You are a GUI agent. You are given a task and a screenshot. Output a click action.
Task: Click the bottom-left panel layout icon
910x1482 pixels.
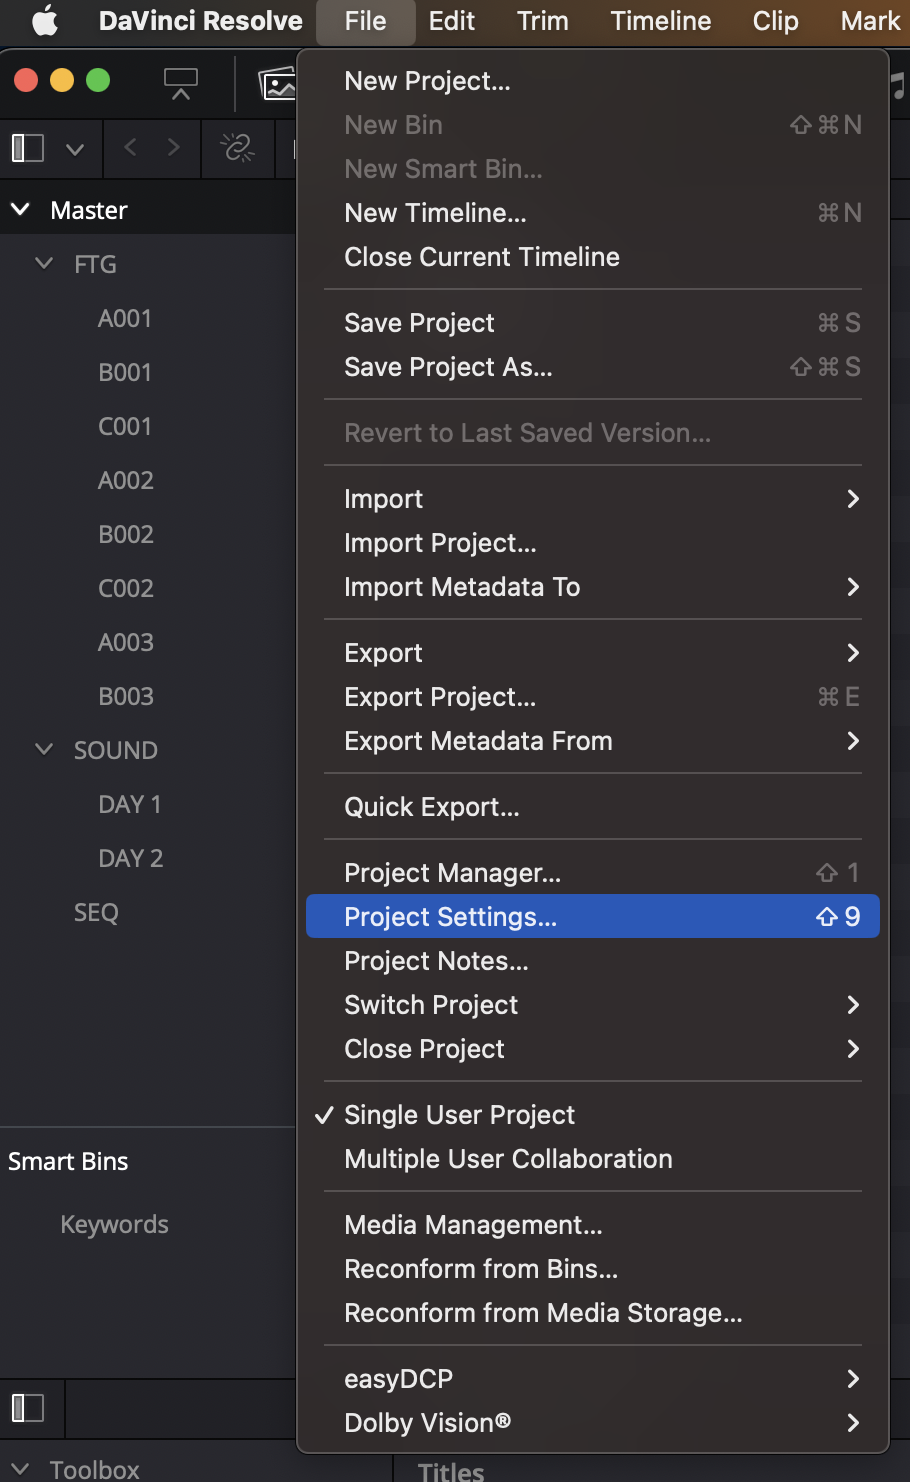28,1408
